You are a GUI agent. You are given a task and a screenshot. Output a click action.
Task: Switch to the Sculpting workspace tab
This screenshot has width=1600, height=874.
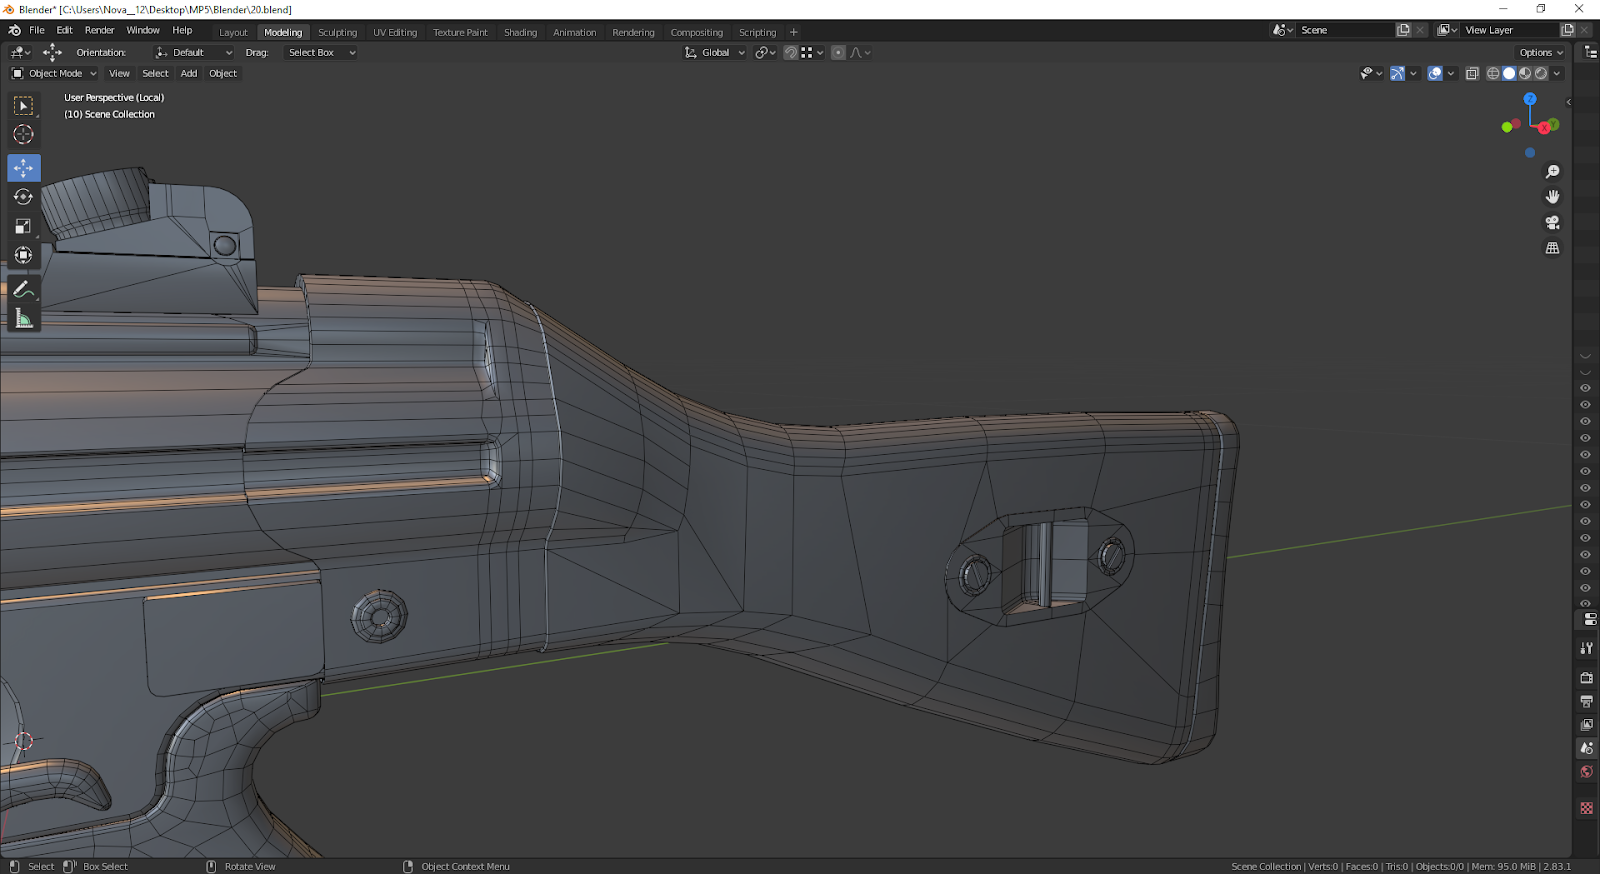pyautogui.click(x=337, y=32)
